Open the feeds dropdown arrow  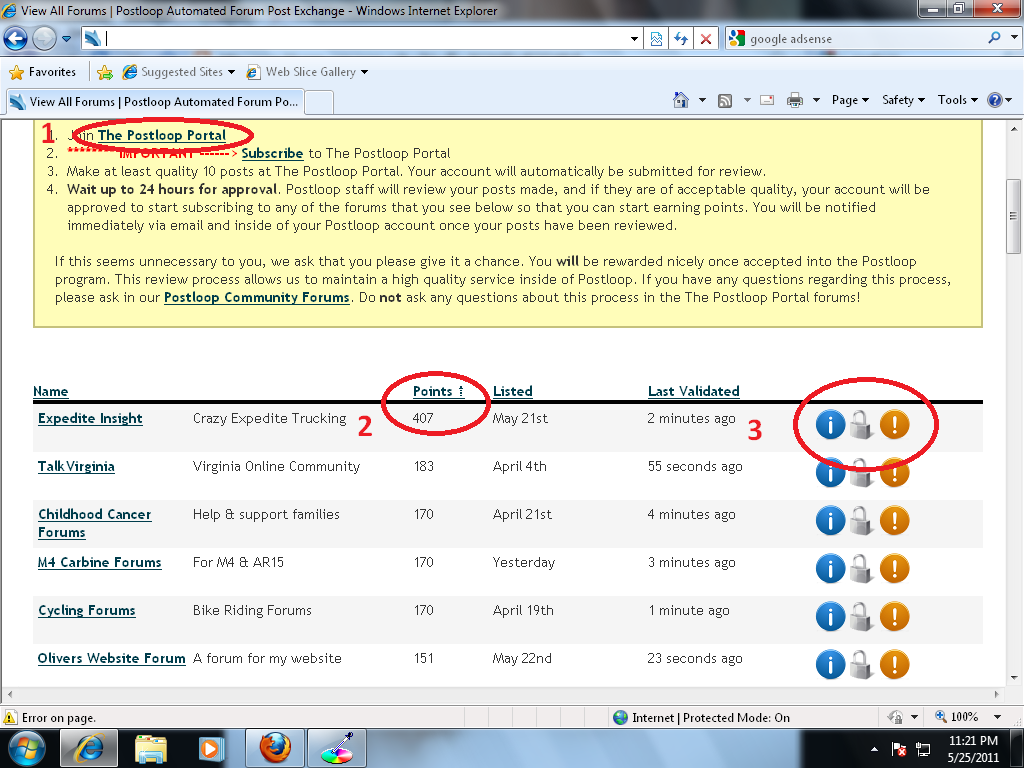[747, 101]
